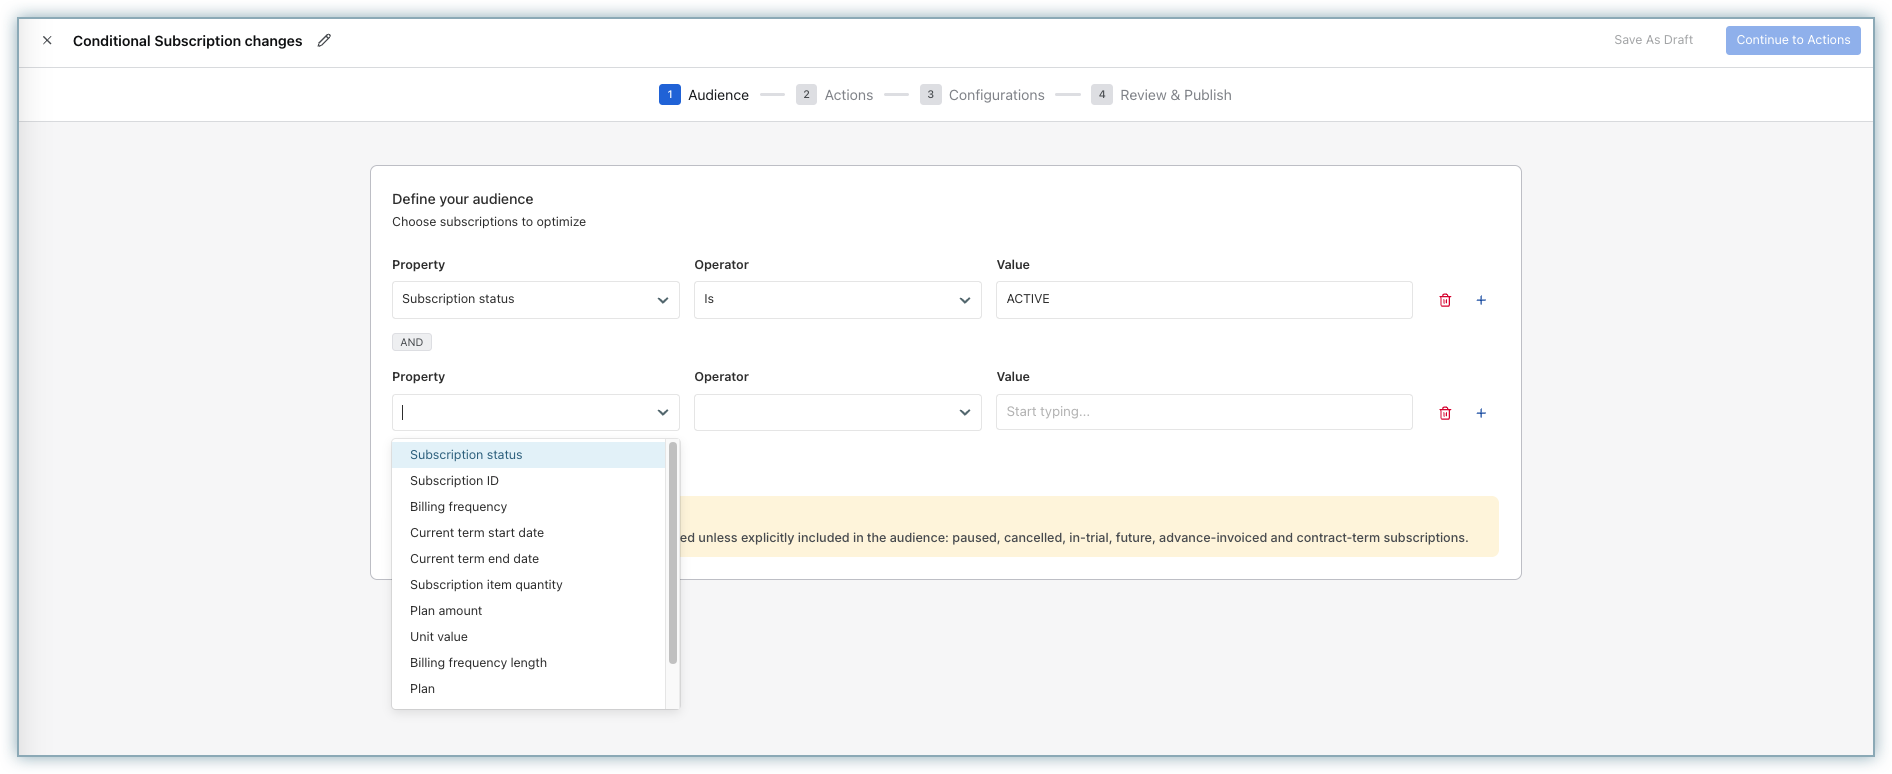This screenshot has width=1892, height=774.
Task: Select Billing frequency length option
Action: pos(528,663)
